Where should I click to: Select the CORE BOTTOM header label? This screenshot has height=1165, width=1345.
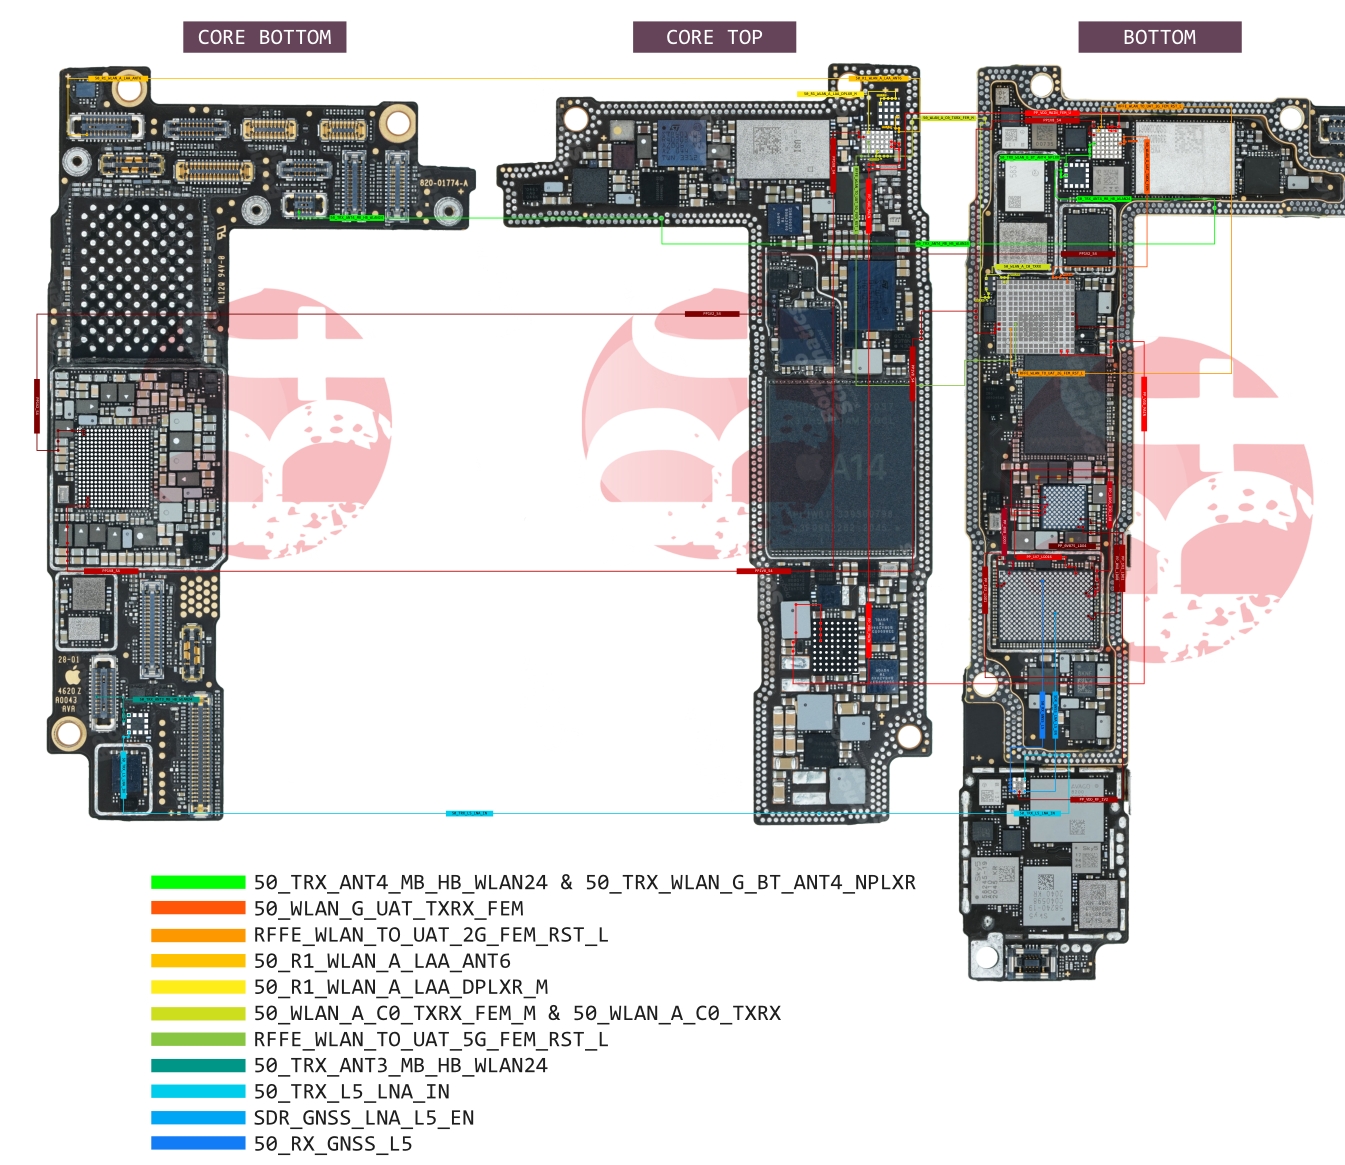tap(264, 37)
